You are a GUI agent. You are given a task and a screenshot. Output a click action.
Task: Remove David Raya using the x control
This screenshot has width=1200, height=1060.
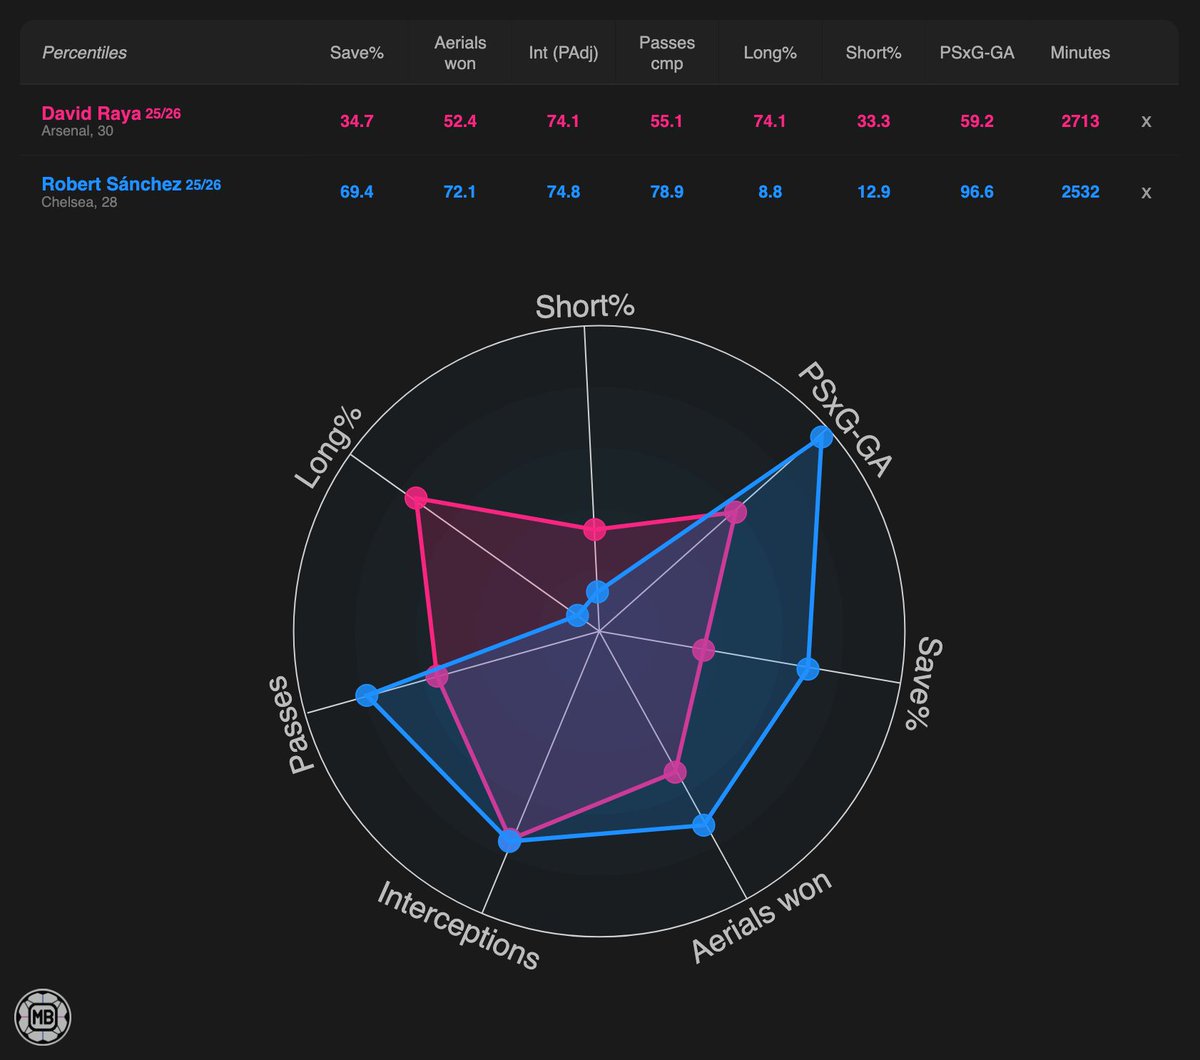click(x=1146, y=121)
